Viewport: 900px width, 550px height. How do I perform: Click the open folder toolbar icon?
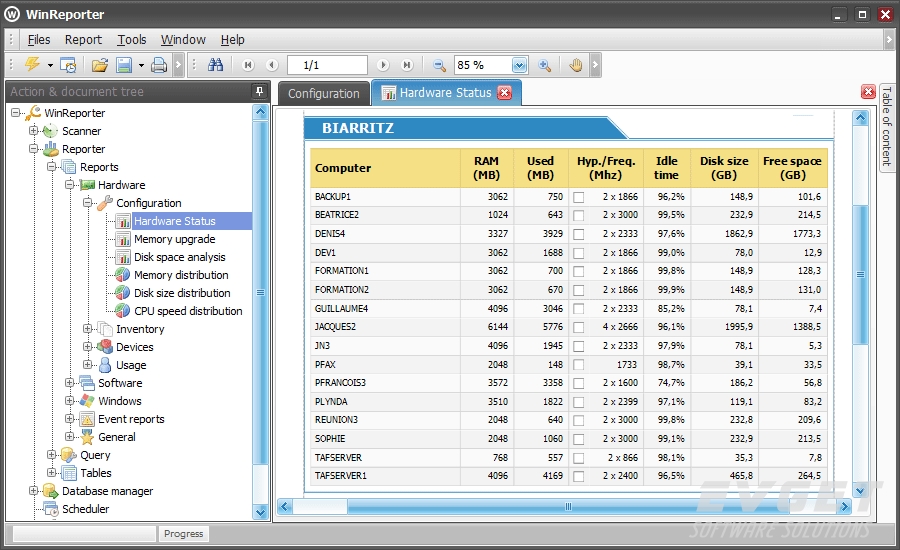tap(100, 65)
